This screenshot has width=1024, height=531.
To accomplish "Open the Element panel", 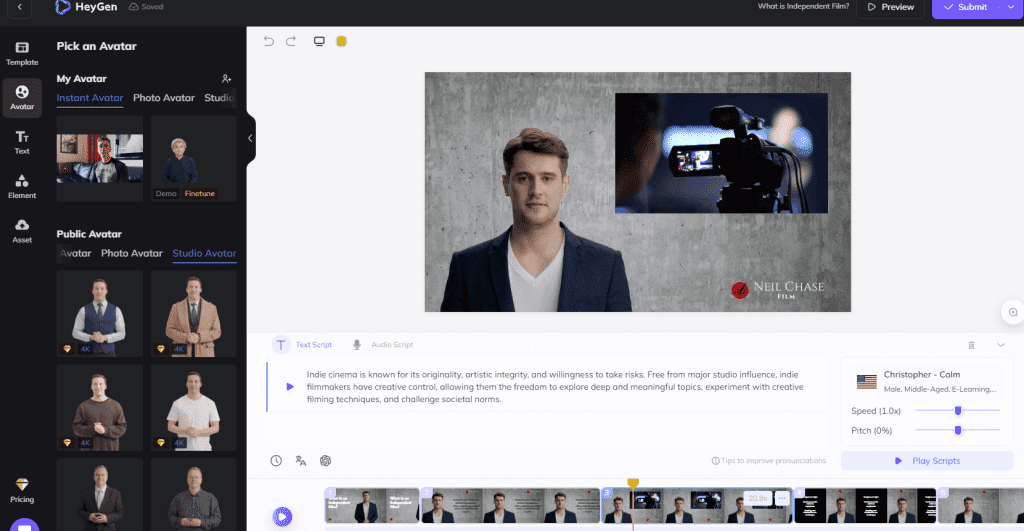I will pos(22,186).
